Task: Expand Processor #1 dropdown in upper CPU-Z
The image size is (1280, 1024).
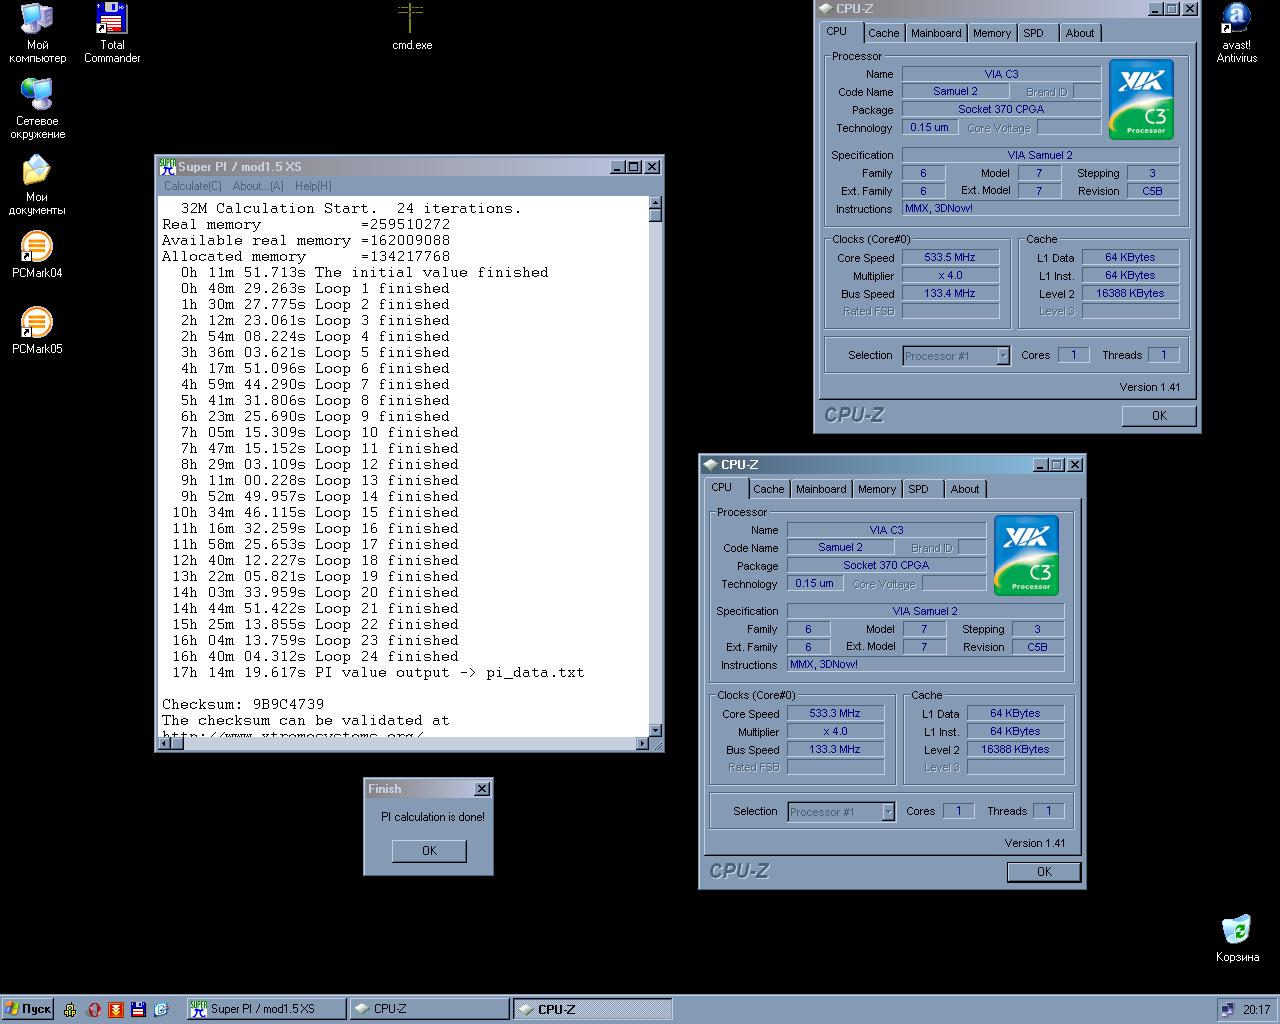Action: pyautogui.click(x=1003, y=356)
